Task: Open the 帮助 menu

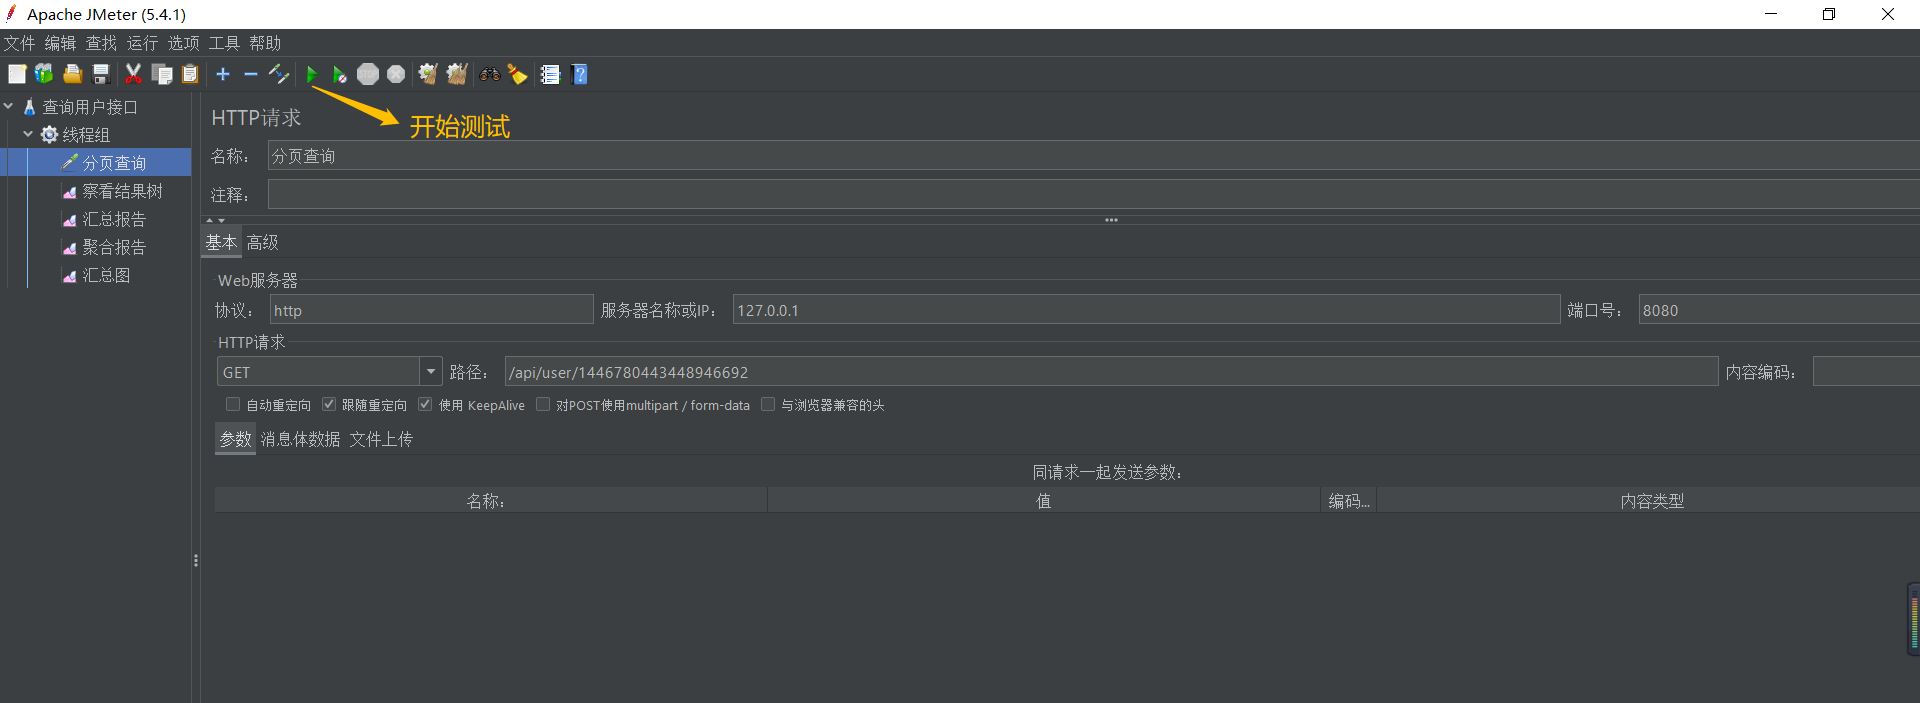Action: [265, 43]
